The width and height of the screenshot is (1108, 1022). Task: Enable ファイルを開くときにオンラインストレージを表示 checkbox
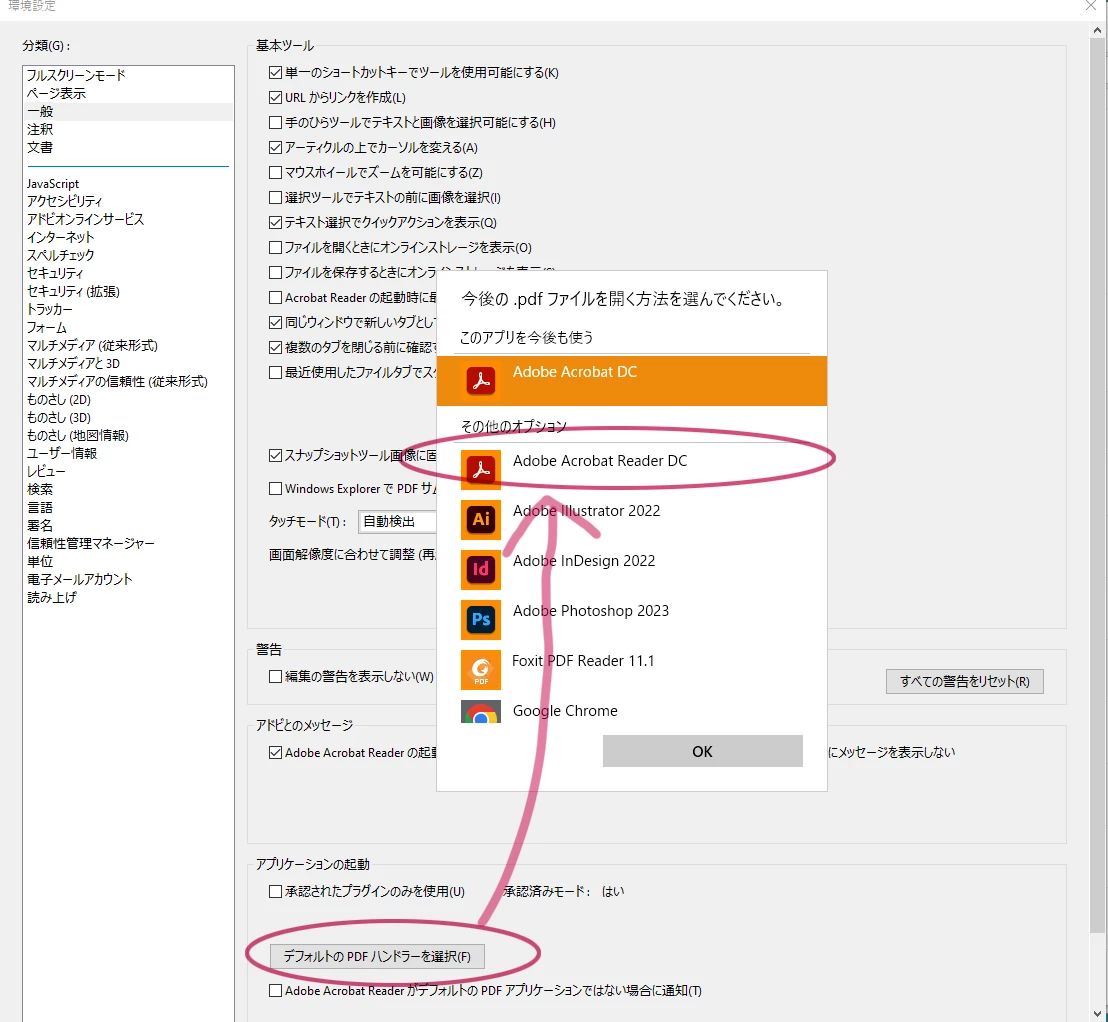click(276, 247)
